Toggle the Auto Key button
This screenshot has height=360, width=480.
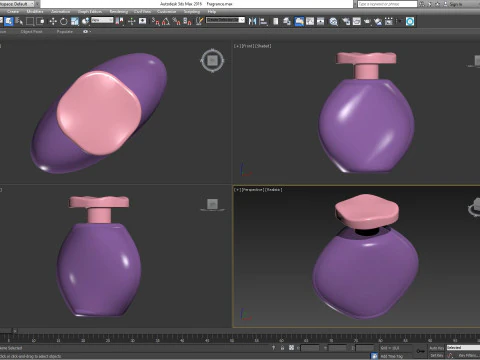(x=436, y=348)
